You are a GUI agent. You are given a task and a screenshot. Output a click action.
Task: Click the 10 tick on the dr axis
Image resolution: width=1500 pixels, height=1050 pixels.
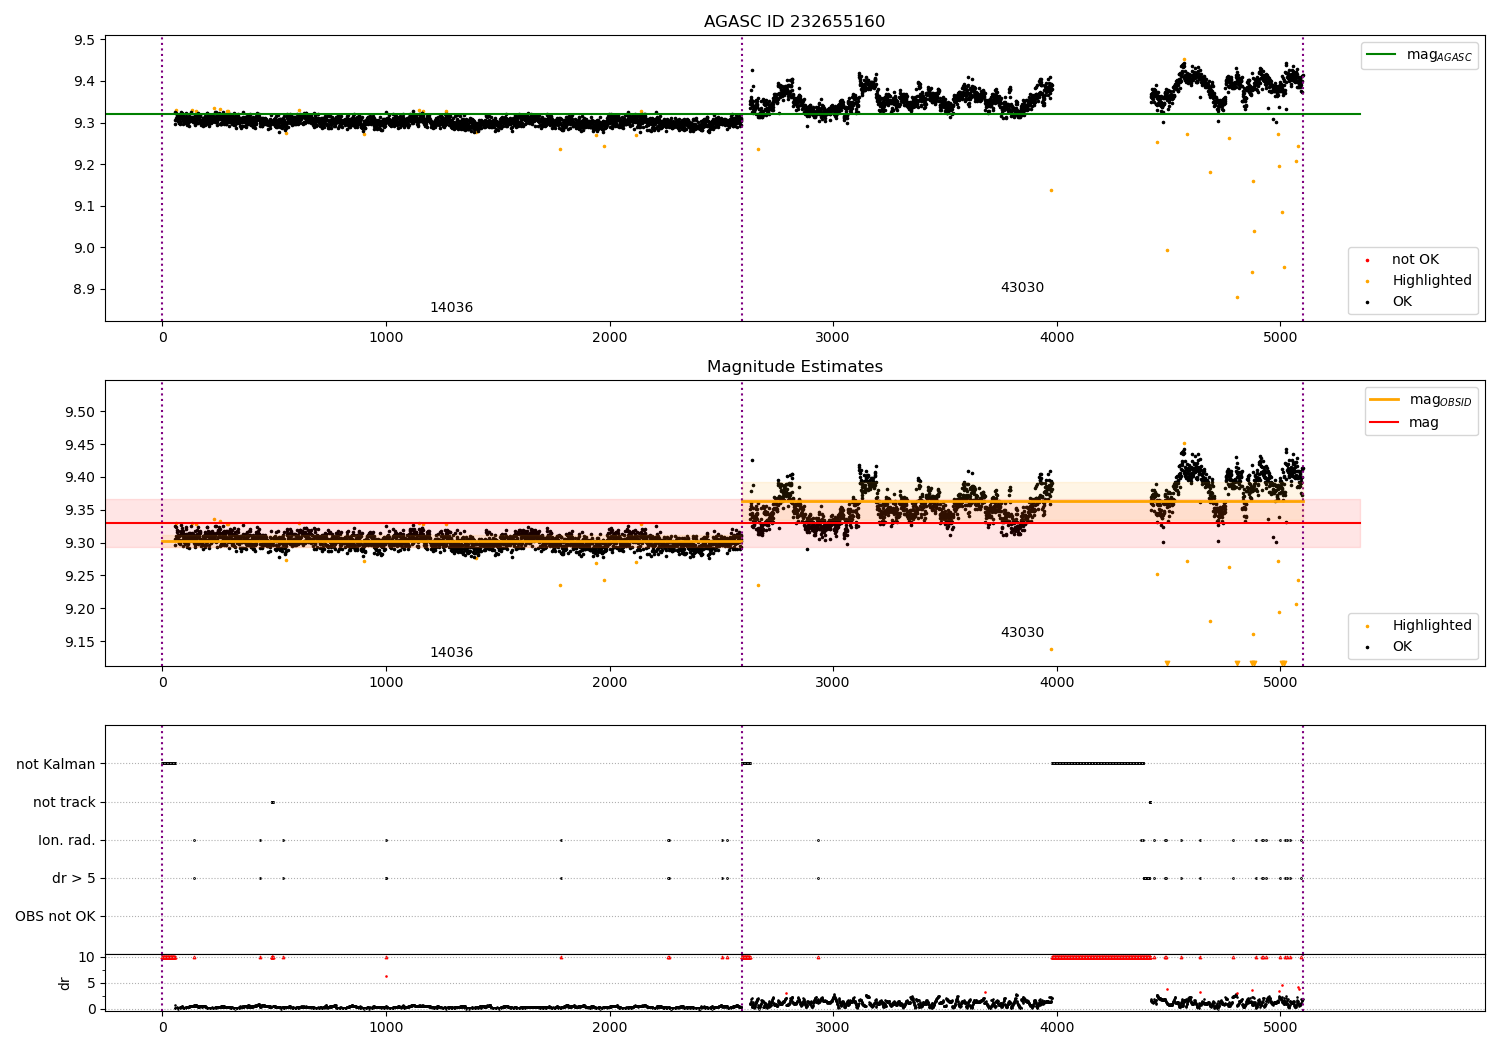(x=87, y=957)
